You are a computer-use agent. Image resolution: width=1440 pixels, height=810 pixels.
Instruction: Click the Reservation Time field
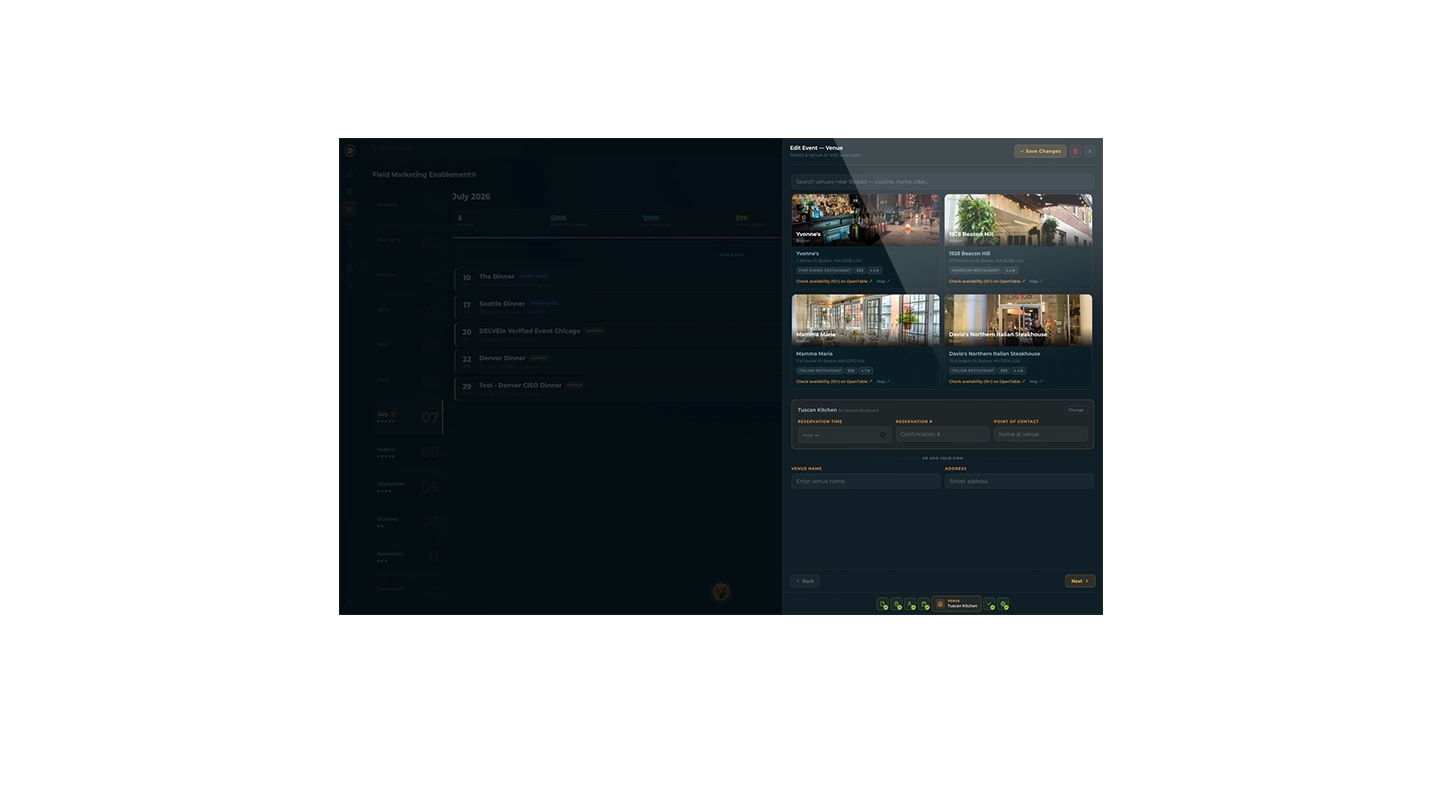coord(844,435)
